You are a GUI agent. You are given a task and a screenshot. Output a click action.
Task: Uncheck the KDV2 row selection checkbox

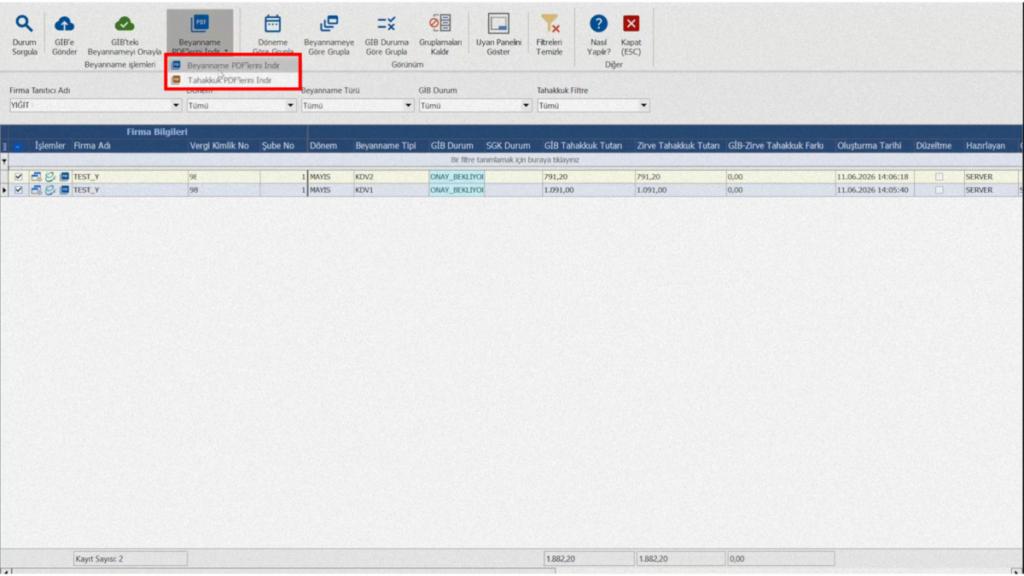pyautogui.click(x=18, y=176)
